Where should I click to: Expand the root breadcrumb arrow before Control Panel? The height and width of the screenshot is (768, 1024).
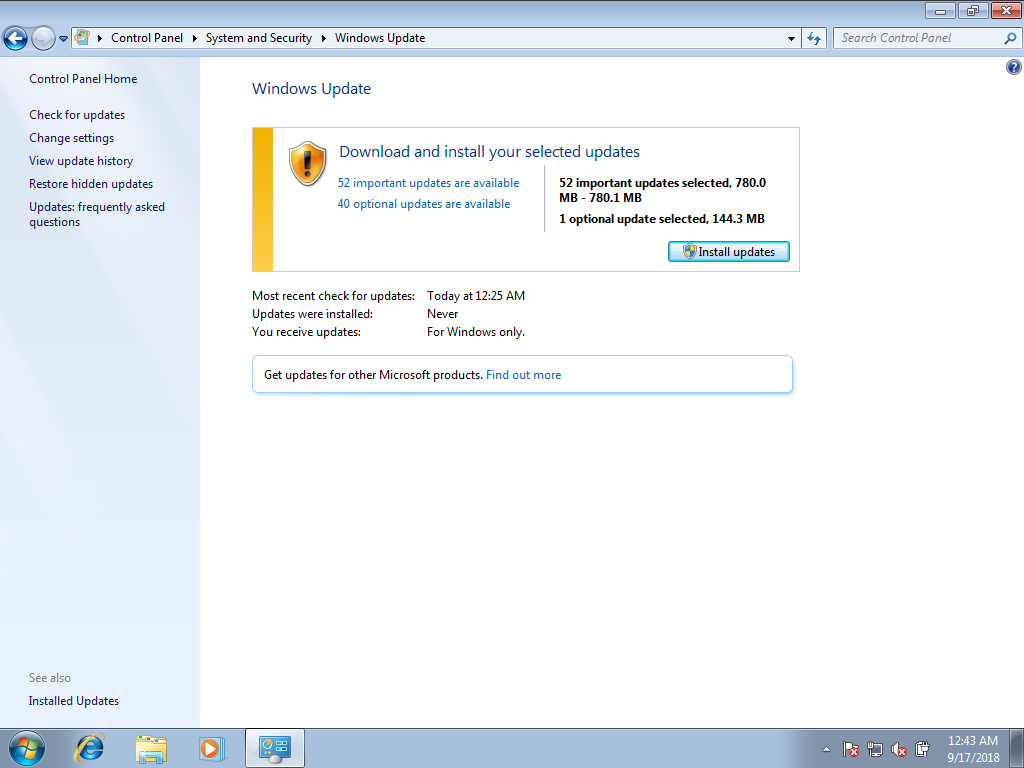click(x=100, y=38)
